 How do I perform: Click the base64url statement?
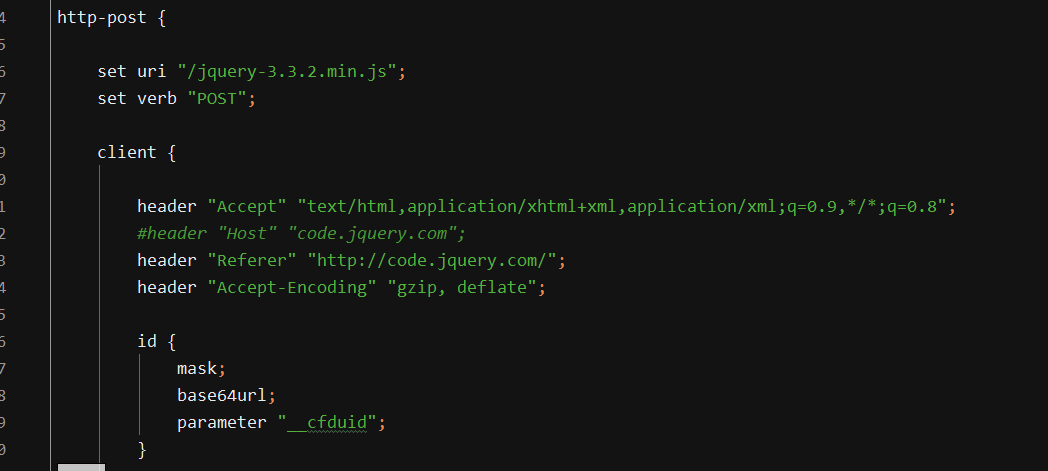(222, 396)
